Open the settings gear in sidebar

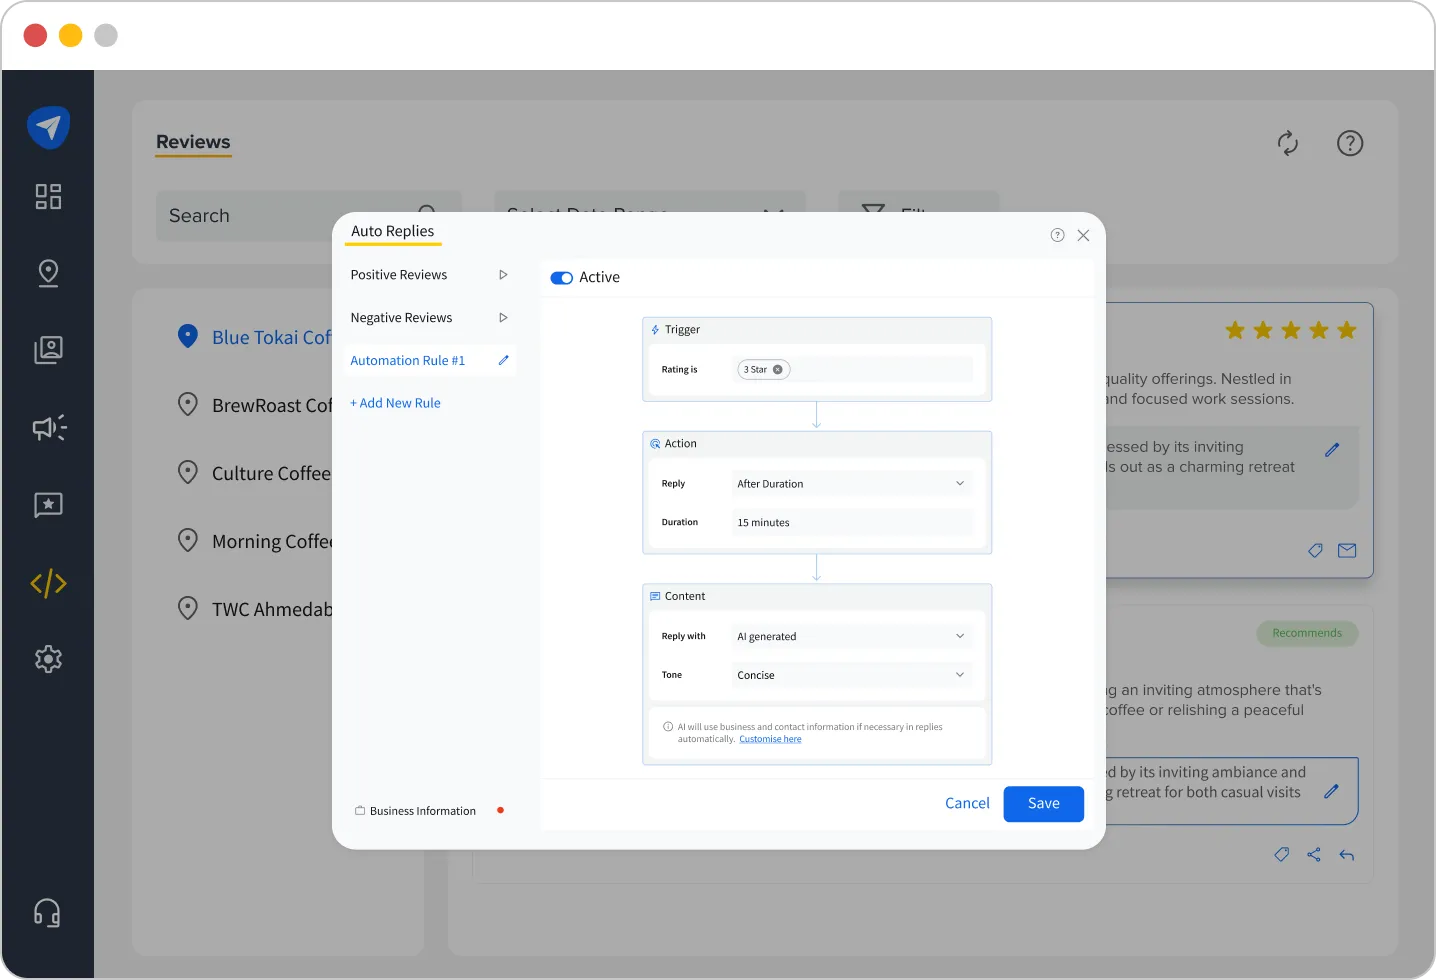tap(48, 659)
